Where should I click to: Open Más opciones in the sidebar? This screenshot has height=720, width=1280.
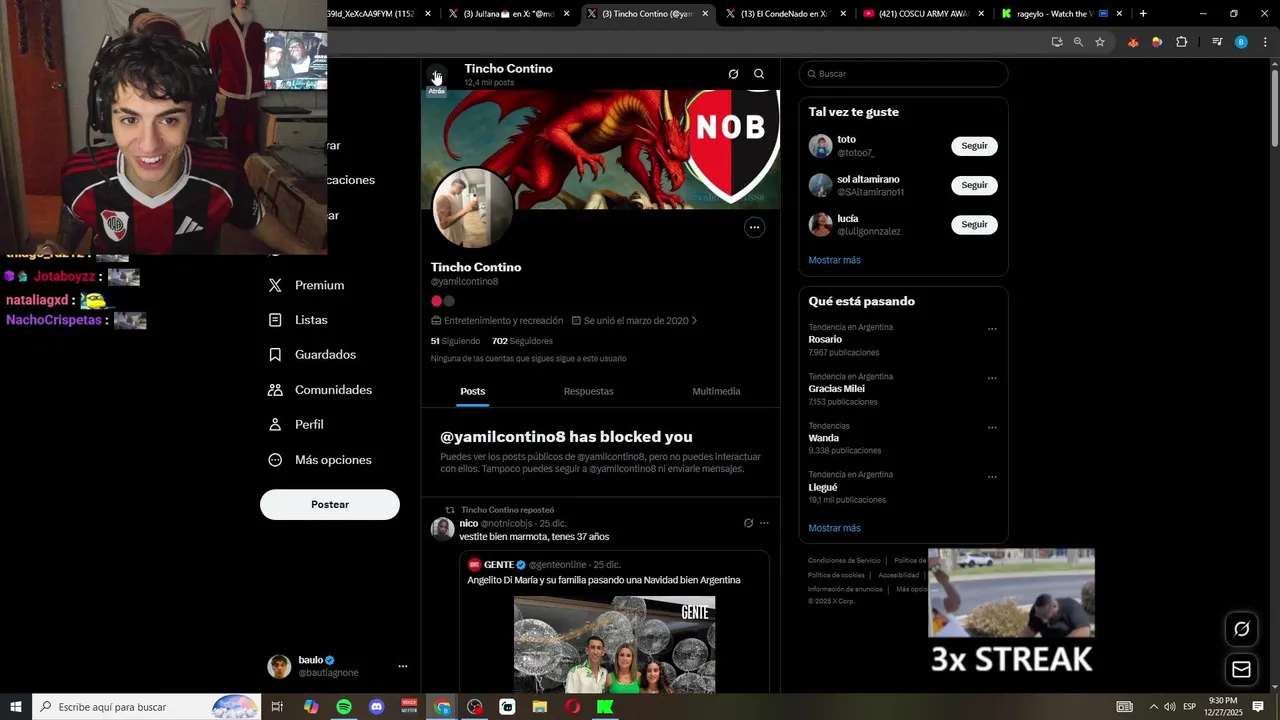tap(320, 460)
